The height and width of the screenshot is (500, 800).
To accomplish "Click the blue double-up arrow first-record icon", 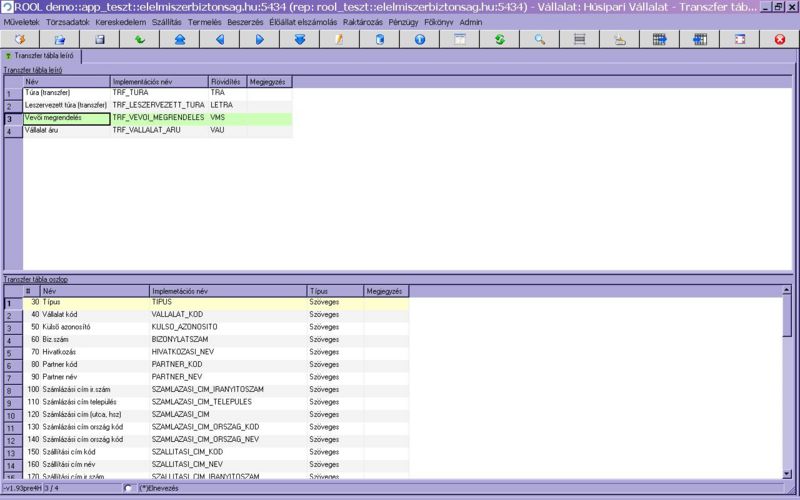I will 180,39.
